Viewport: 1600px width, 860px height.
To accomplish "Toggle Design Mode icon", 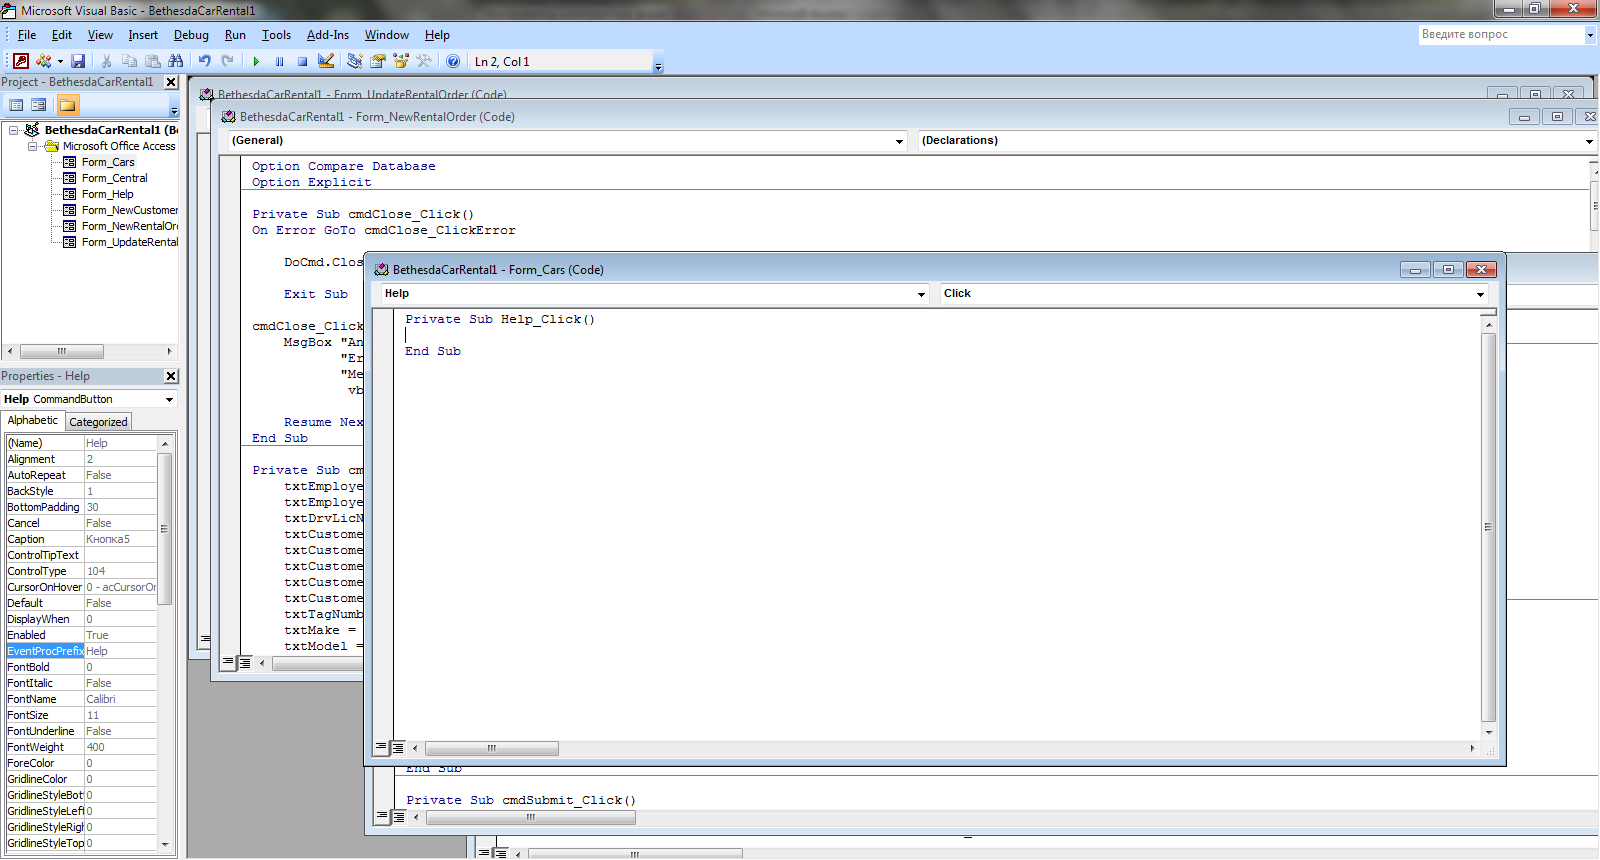I will [x=326, y=61].
